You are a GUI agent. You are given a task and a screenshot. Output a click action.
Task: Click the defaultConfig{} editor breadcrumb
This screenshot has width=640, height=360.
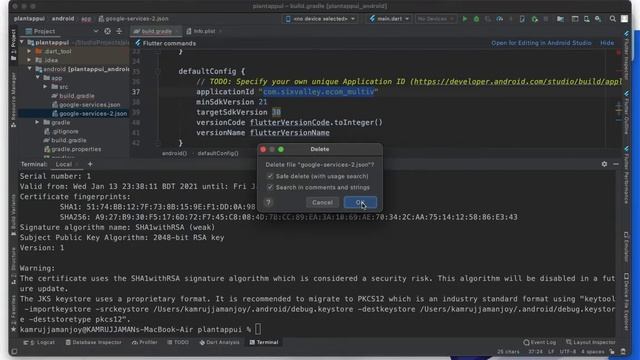(218, 153)
